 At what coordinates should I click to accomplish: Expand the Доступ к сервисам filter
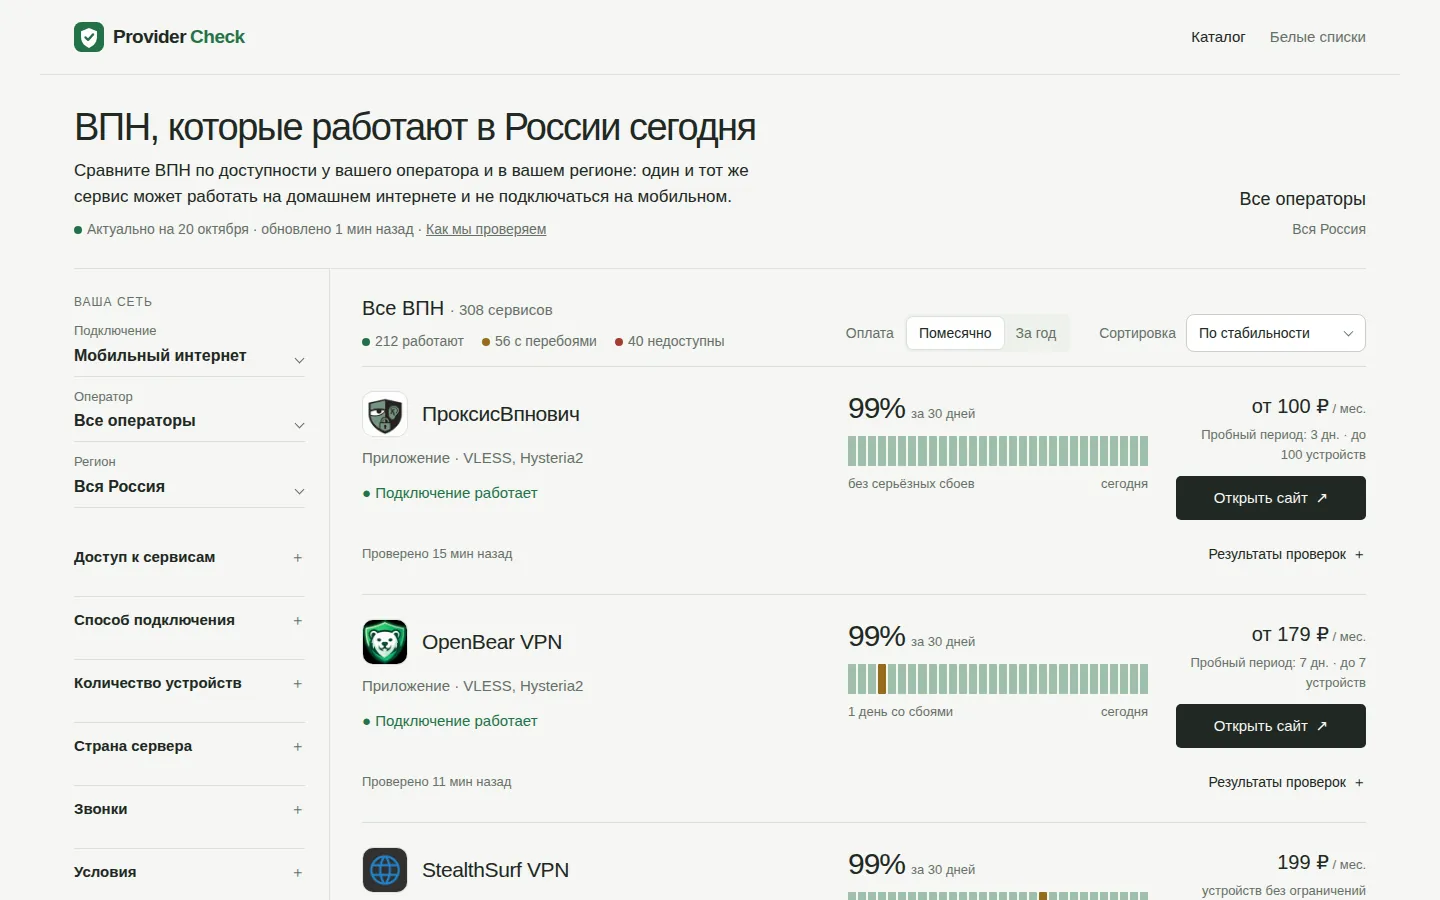coord(189,558)
